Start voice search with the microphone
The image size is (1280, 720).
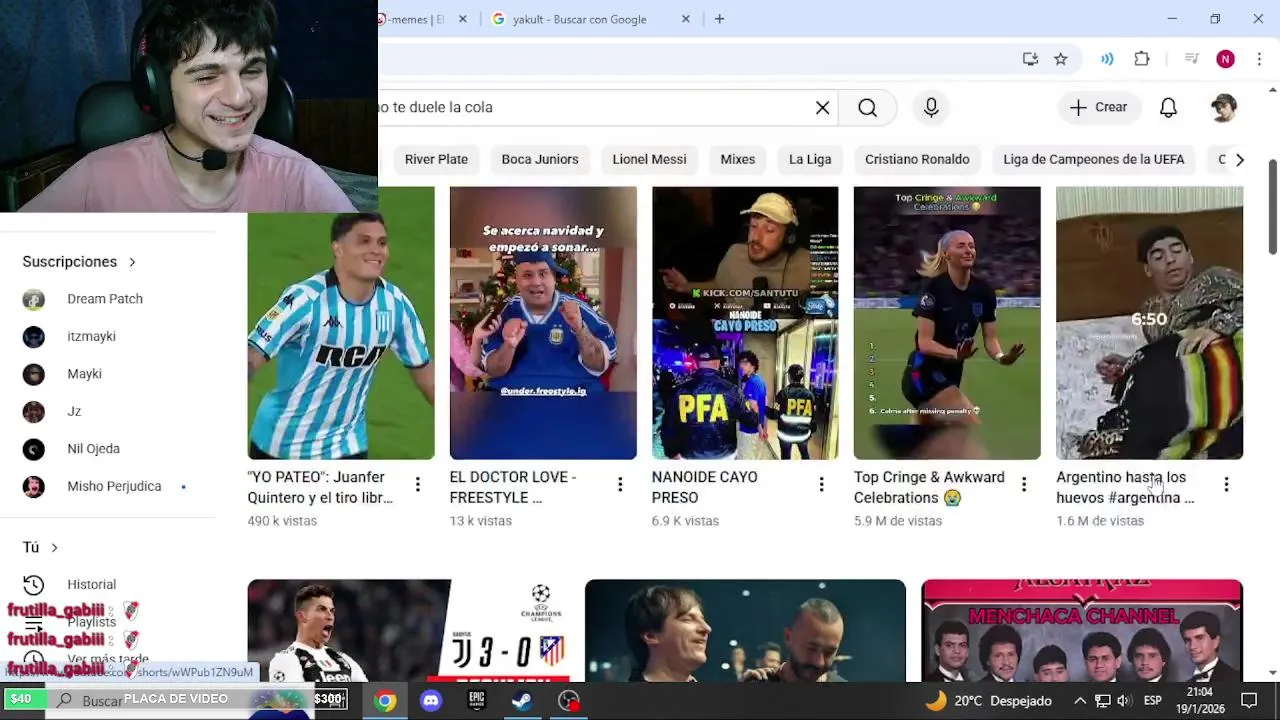[x=931, y=107]
